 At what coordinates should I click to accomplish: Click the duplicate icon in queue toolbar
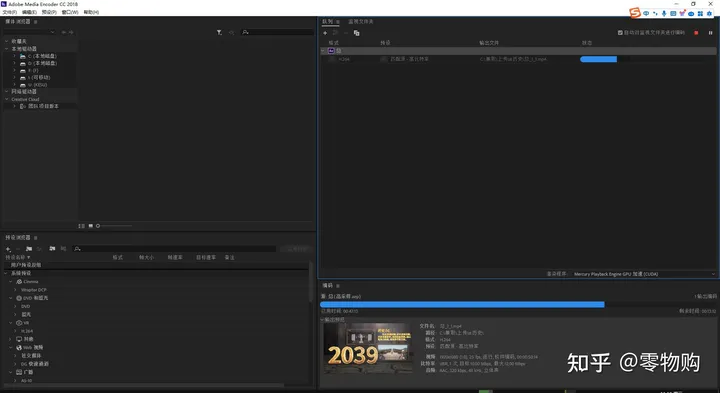356,33
